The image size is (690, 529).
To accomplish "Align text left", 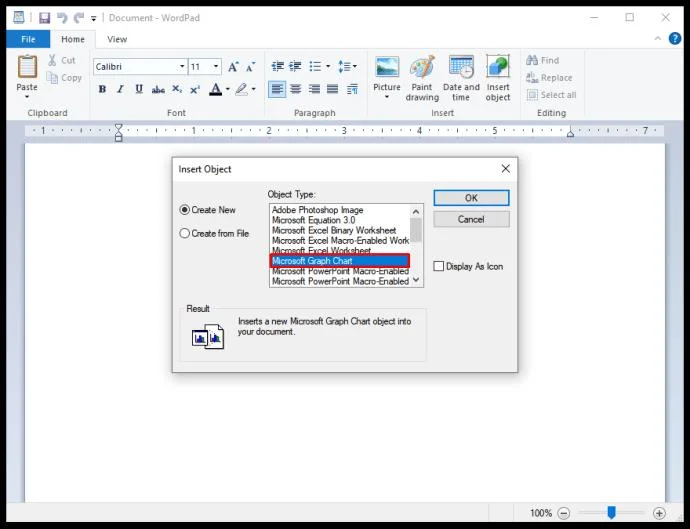I will pyautogui.click(x=277, y=89).
